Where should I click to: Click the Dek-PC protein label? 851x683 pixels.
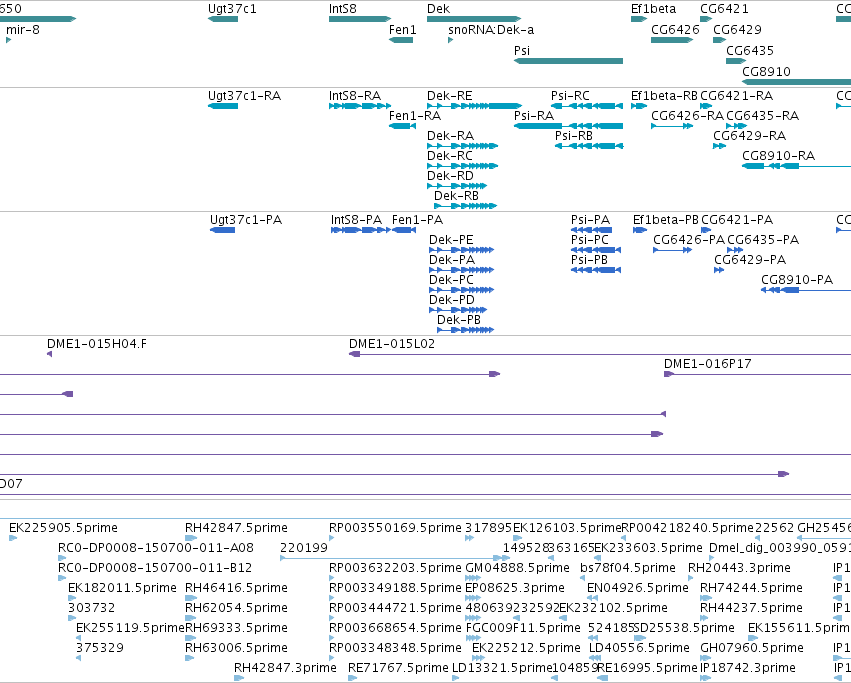coord(451,280)
